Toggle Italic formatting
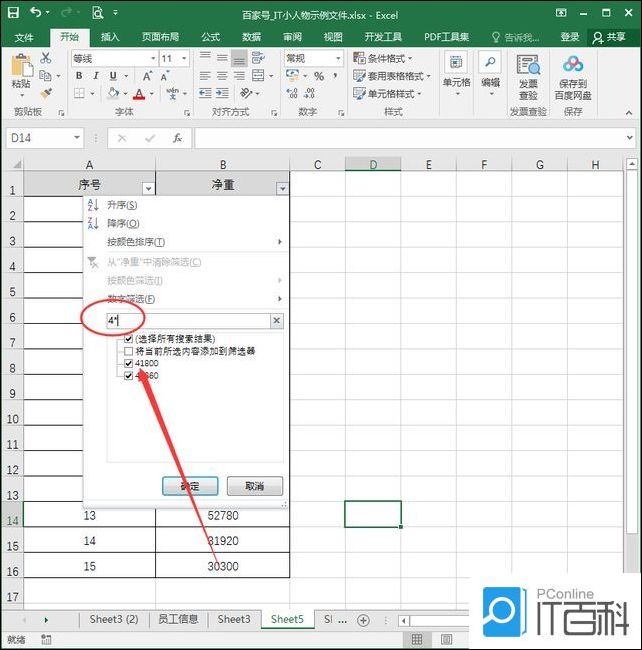 [96, 76]
